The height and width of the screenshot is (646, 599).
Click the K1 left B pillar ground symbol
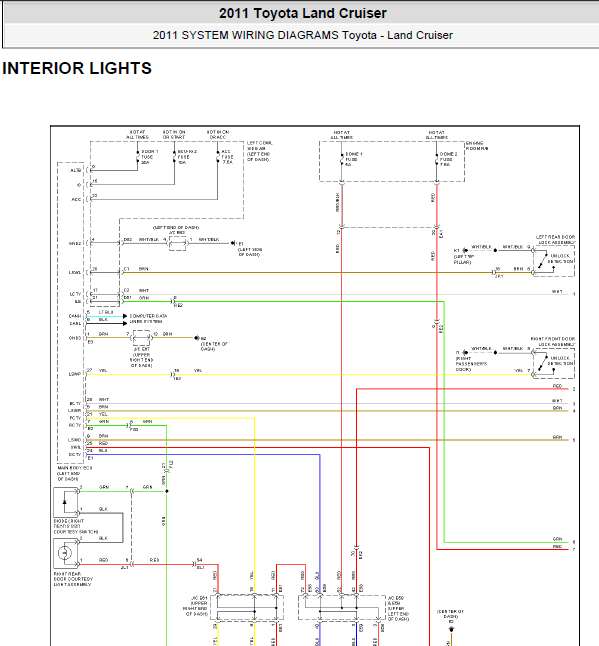point(465,250)
